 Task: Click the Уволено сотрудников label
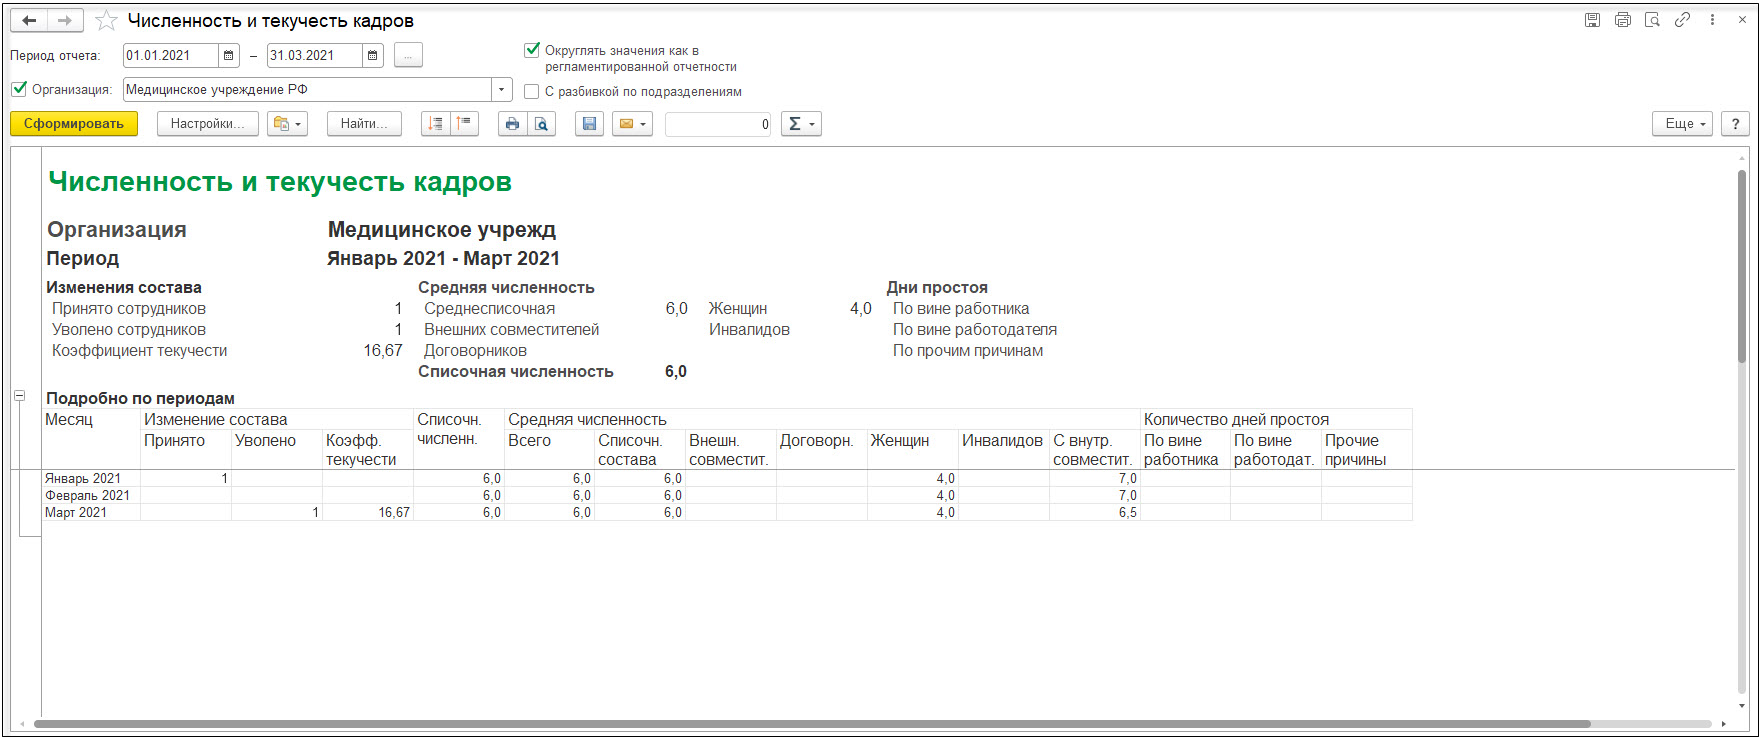pyautogui.click(x=129, y=330)
